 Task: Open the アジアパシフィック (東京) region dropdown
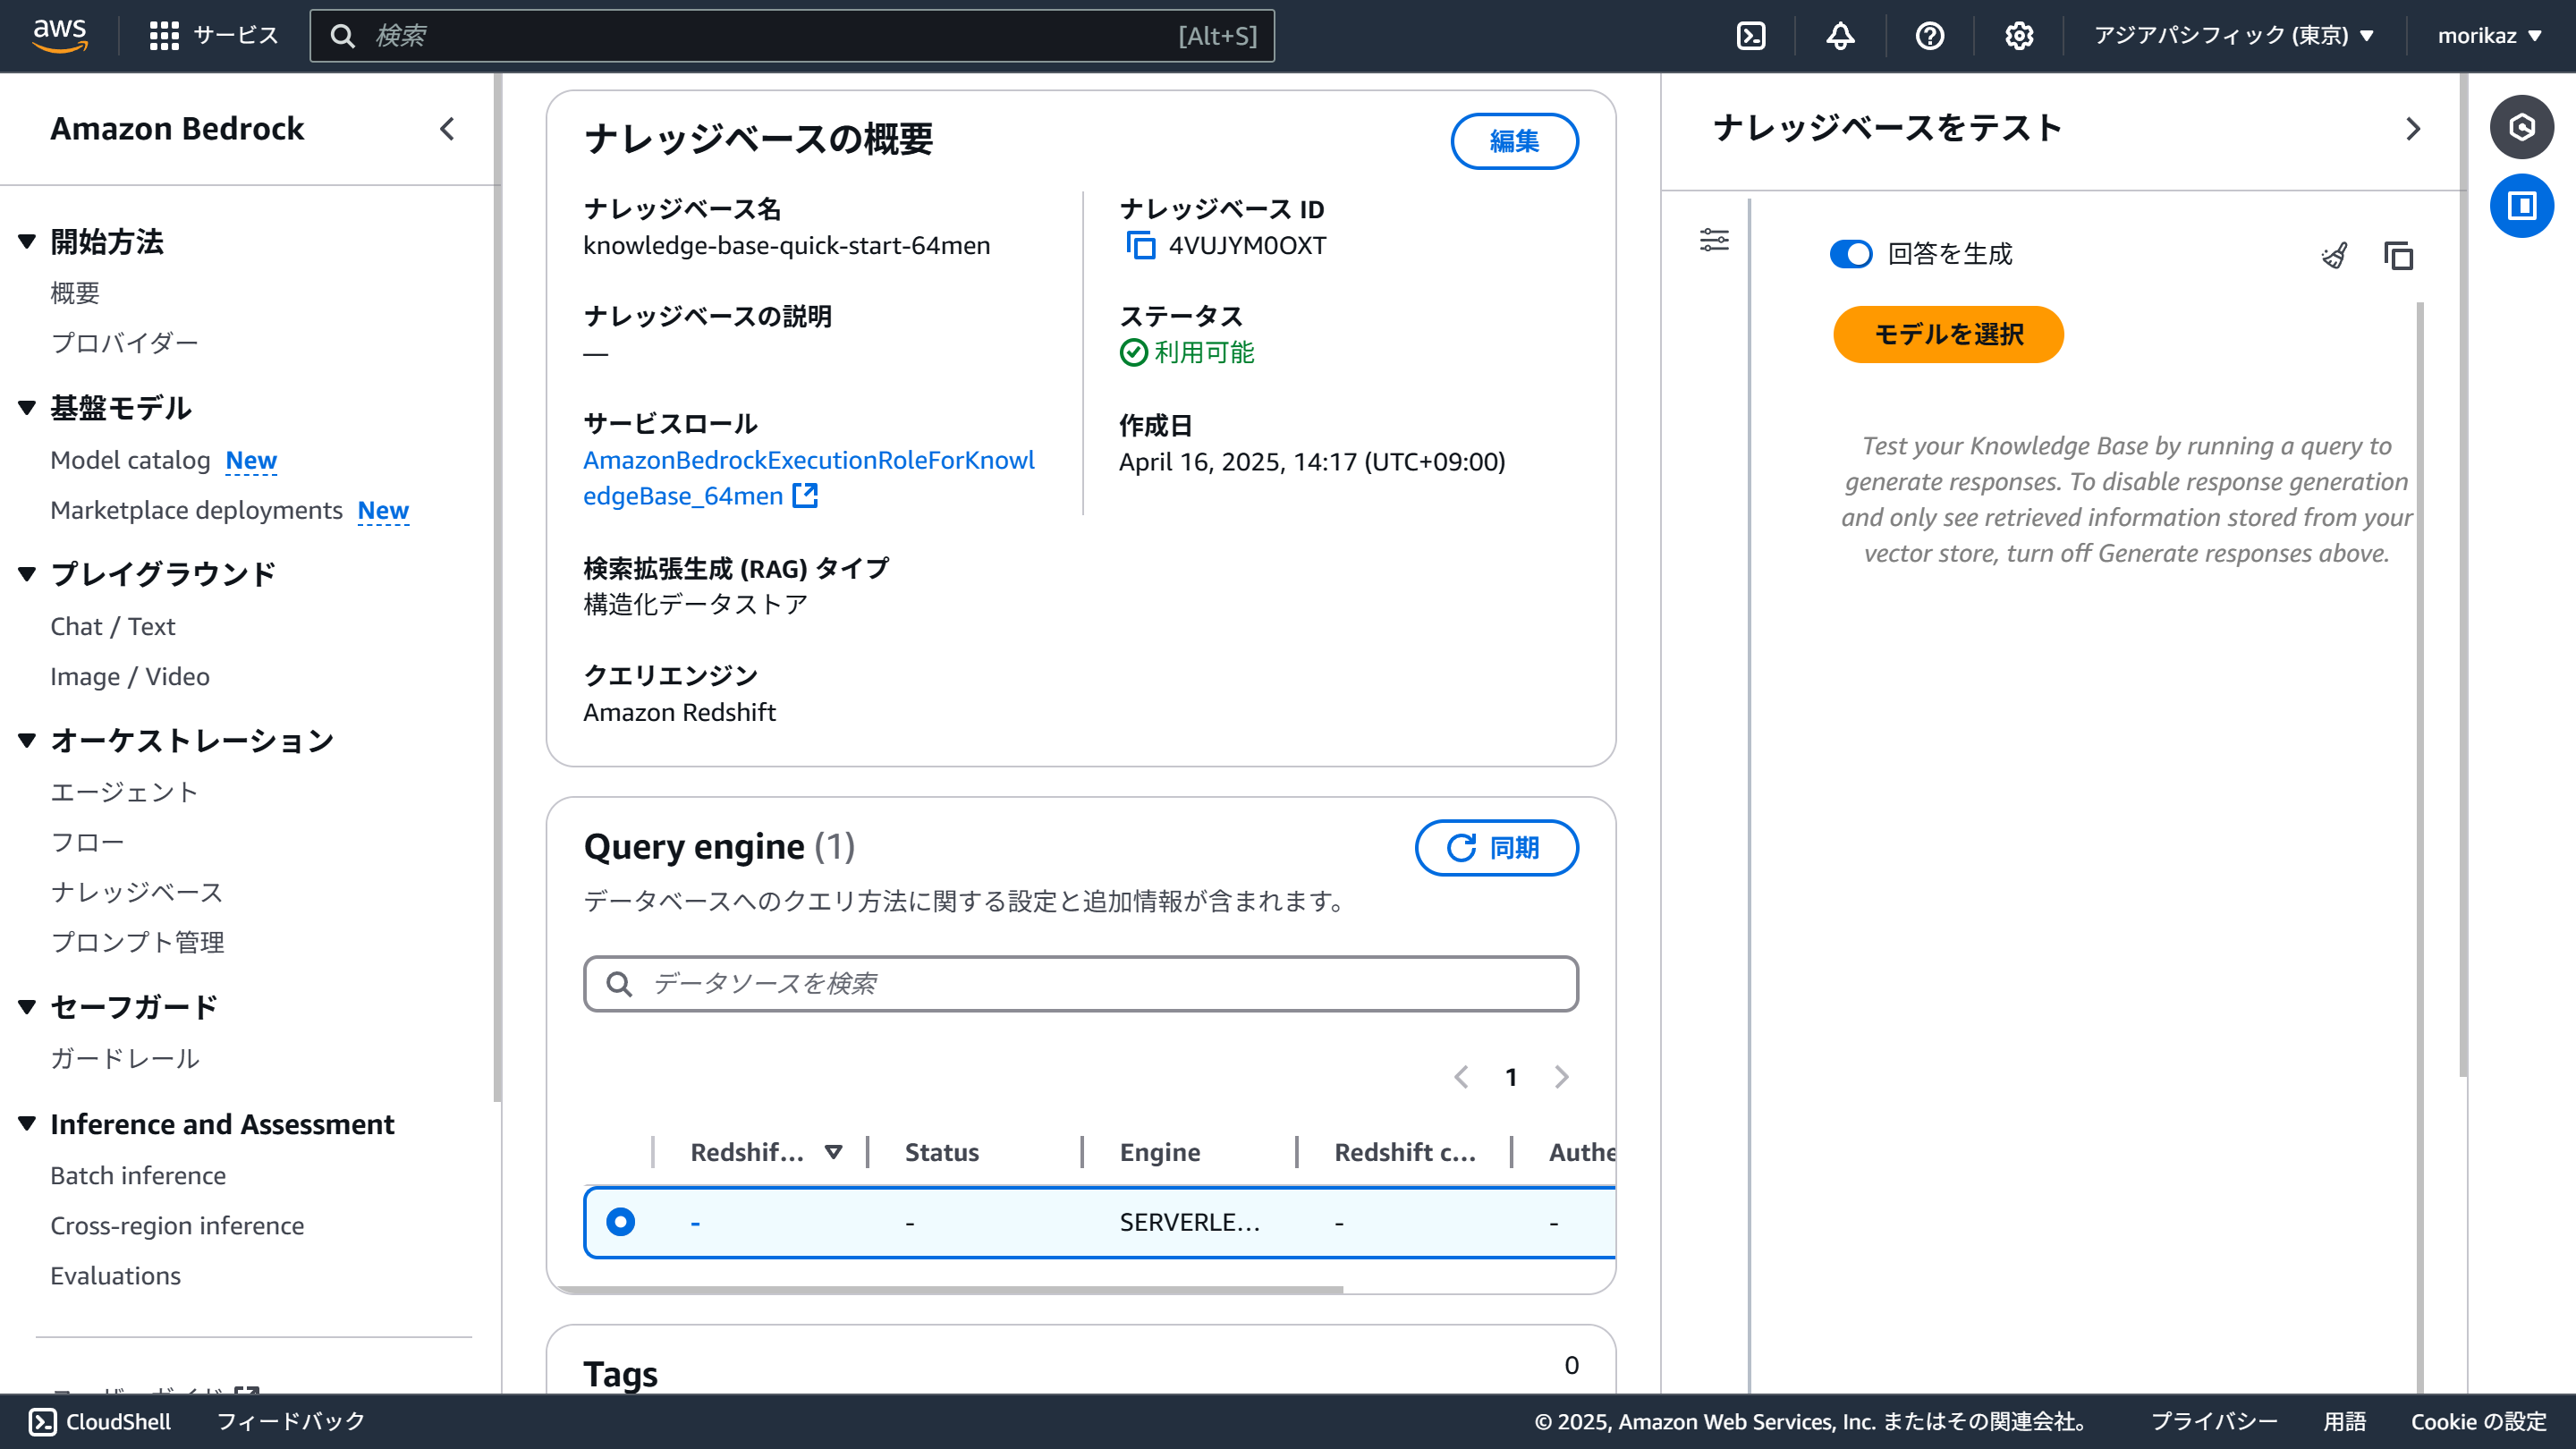[2233, 36]
